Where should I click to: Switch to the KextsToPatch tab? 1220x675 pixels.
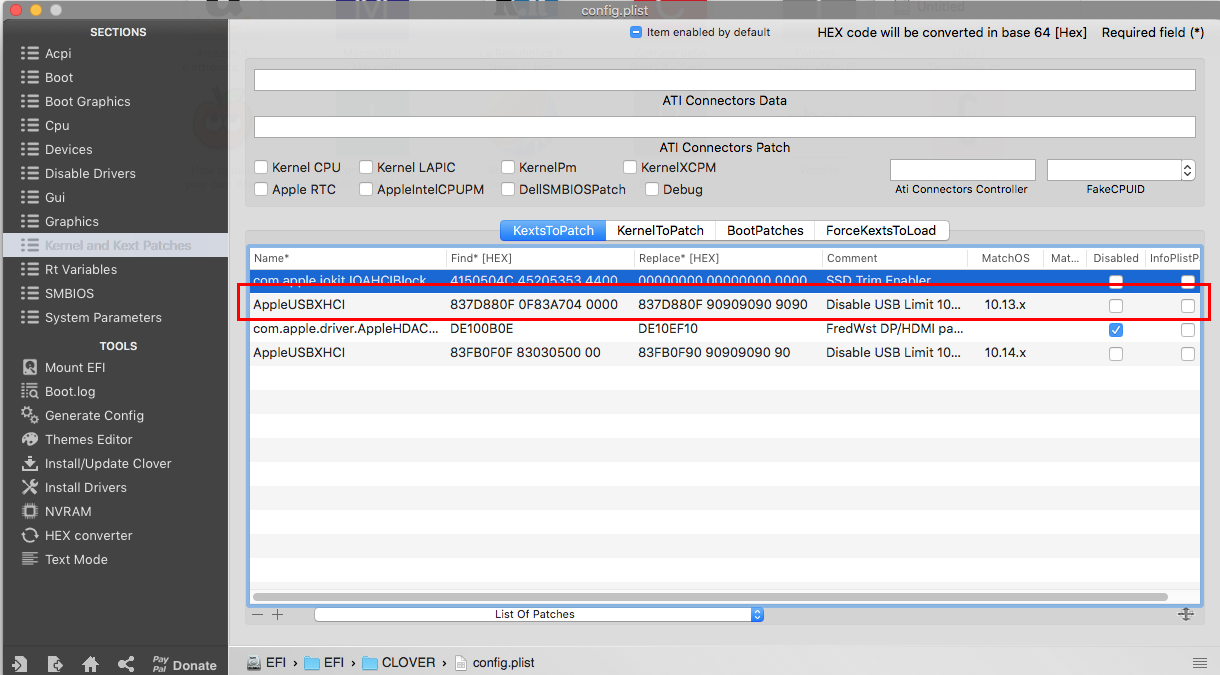pos(553,230)
